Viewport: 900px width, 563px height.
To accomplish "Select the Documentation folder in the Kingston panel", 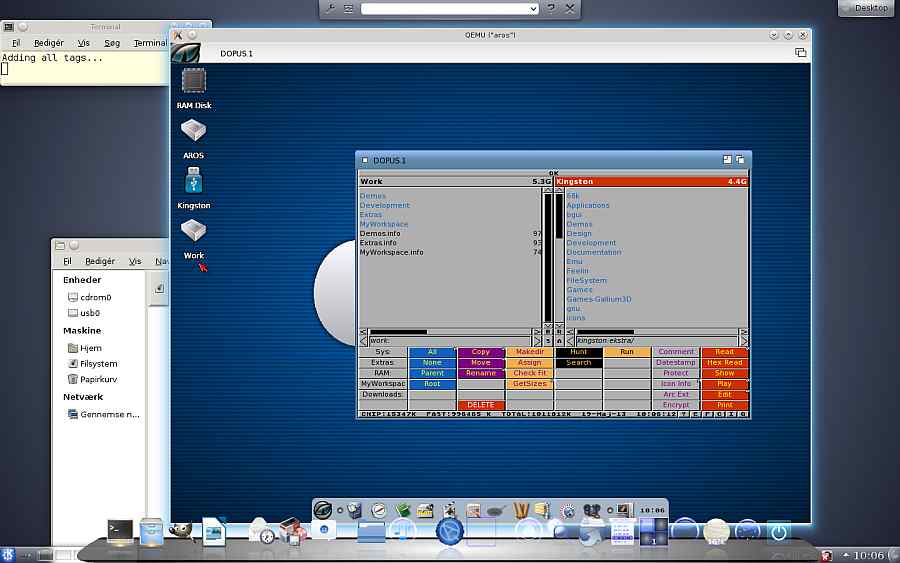I will click(x=594, y=252).
